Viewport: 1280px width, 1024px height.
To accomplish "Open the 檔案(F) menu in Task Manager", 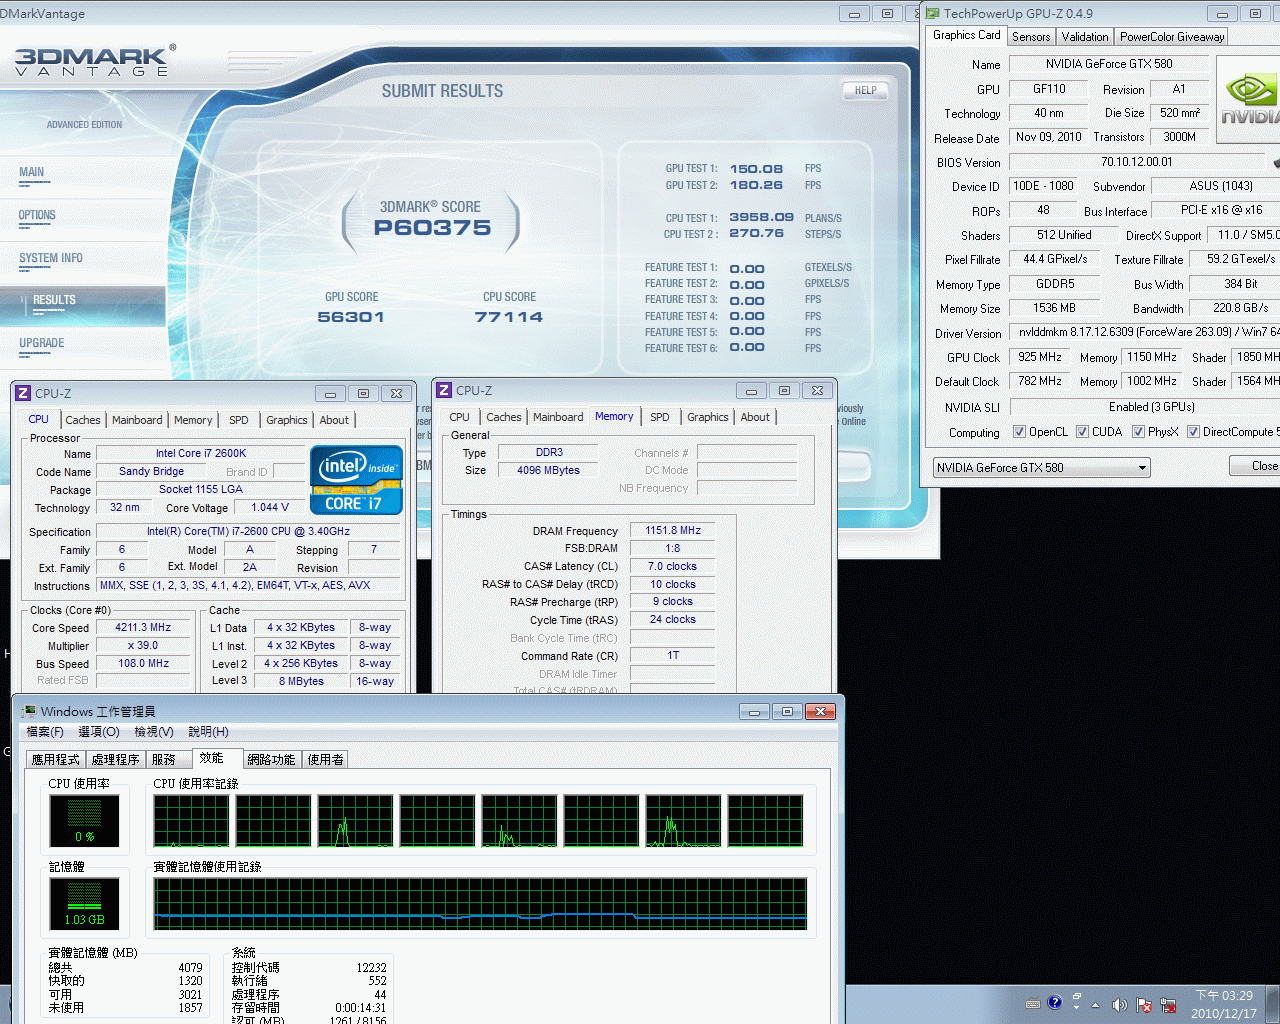I will 45,732.
